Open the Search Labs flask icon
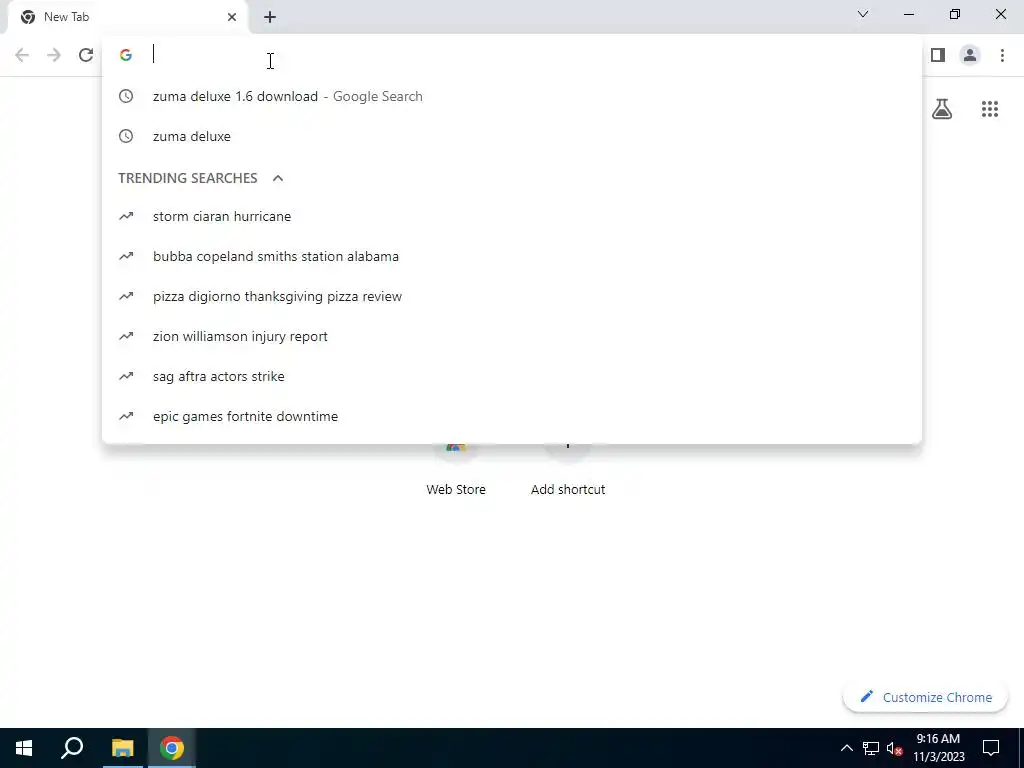Image resolution: width=1024 pixels, height=768 pixels. click(x=942, y=108)
